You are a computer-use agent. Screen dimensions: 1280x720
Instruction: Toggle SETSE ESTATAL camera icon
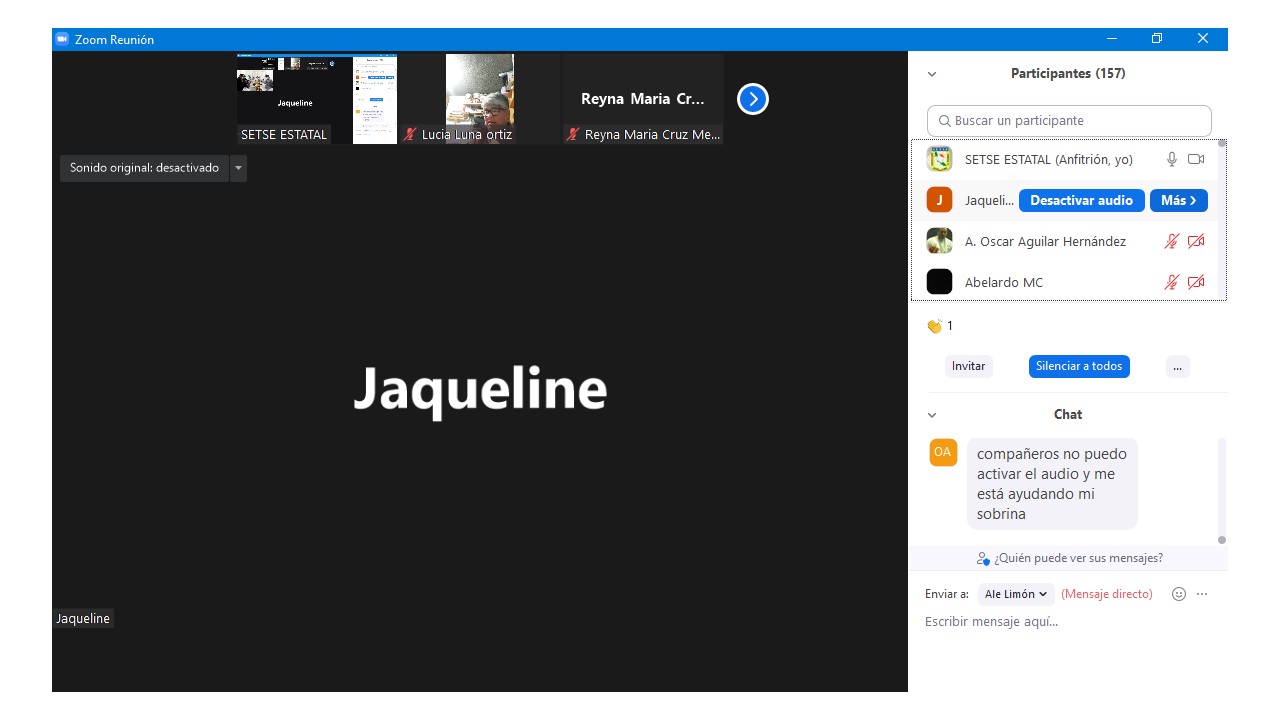[x=1196, y=159]
